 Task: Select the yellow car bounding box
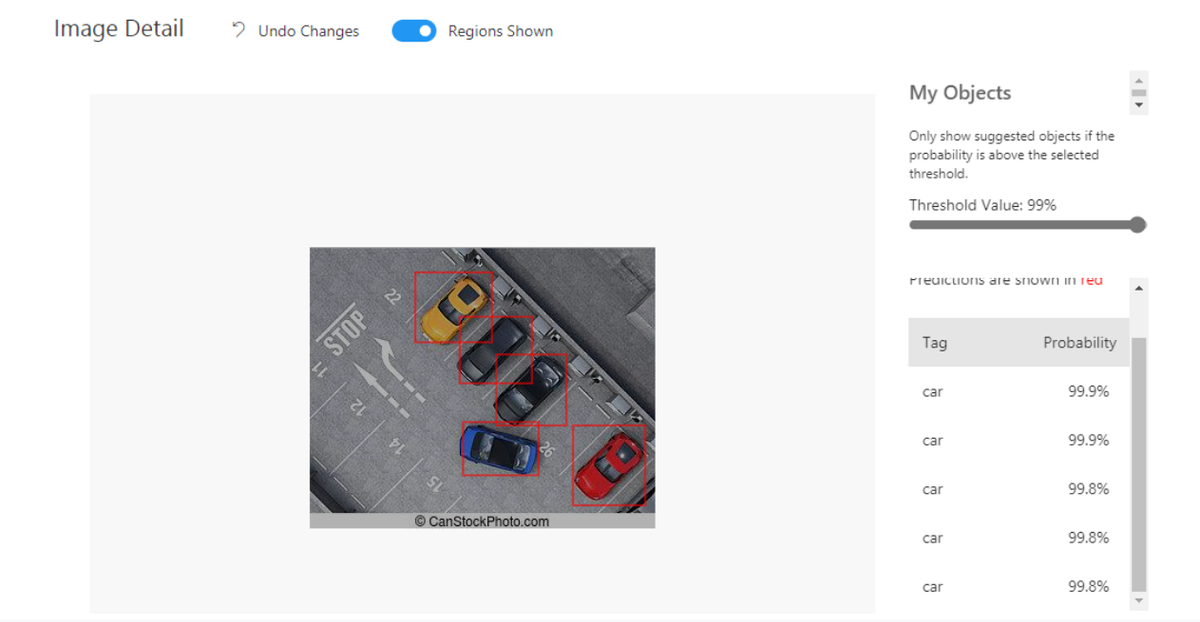coord(454,307)
